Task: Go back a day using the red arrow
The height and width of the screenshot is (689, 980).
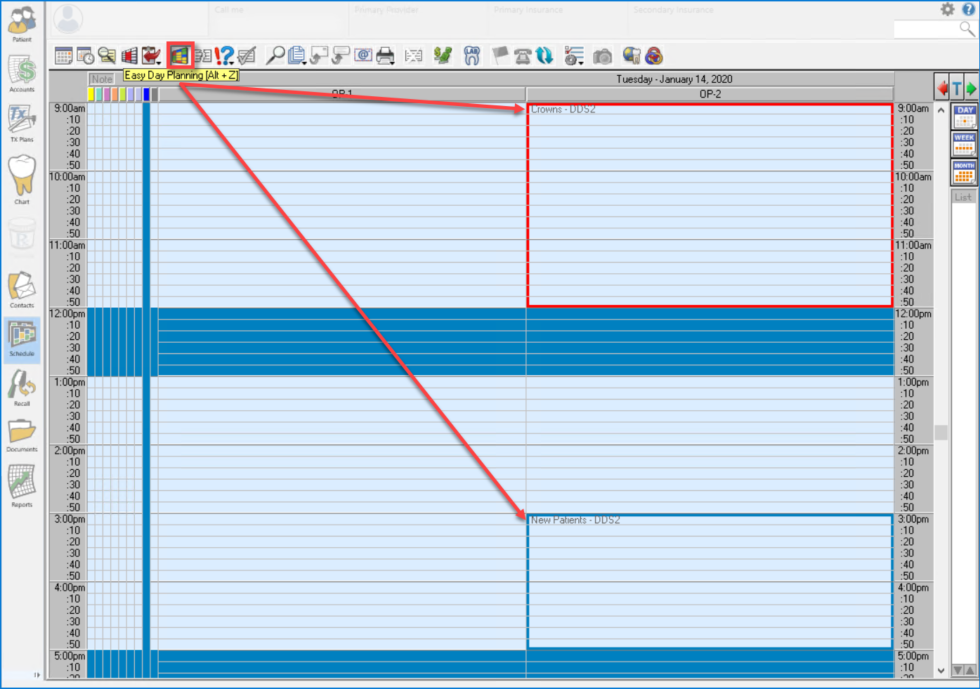Action: (x=942, y=87)
